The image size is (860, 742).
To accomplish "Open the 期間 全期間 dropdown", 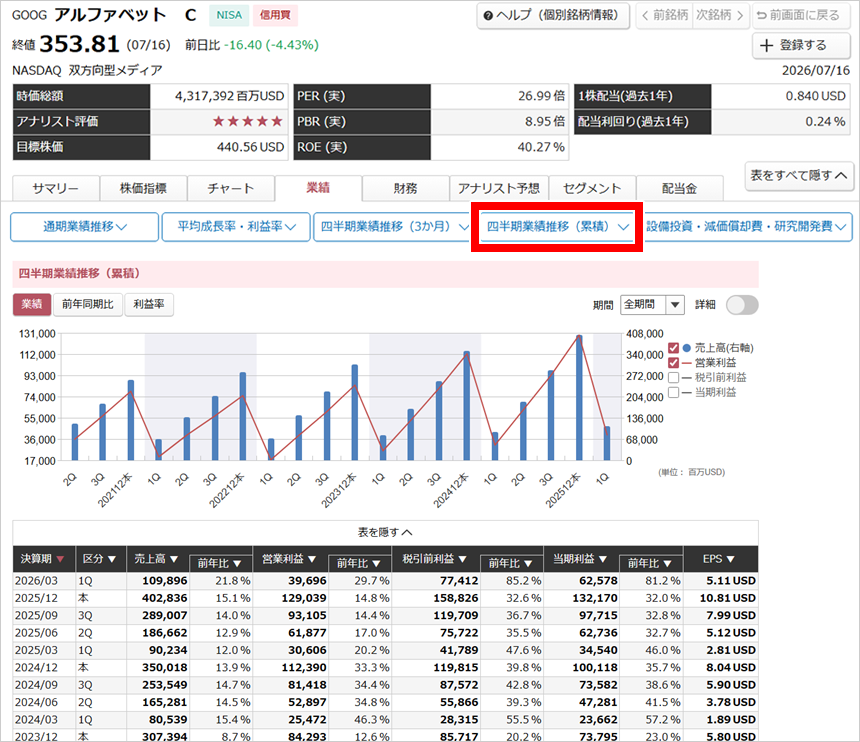I will [652, 304].
